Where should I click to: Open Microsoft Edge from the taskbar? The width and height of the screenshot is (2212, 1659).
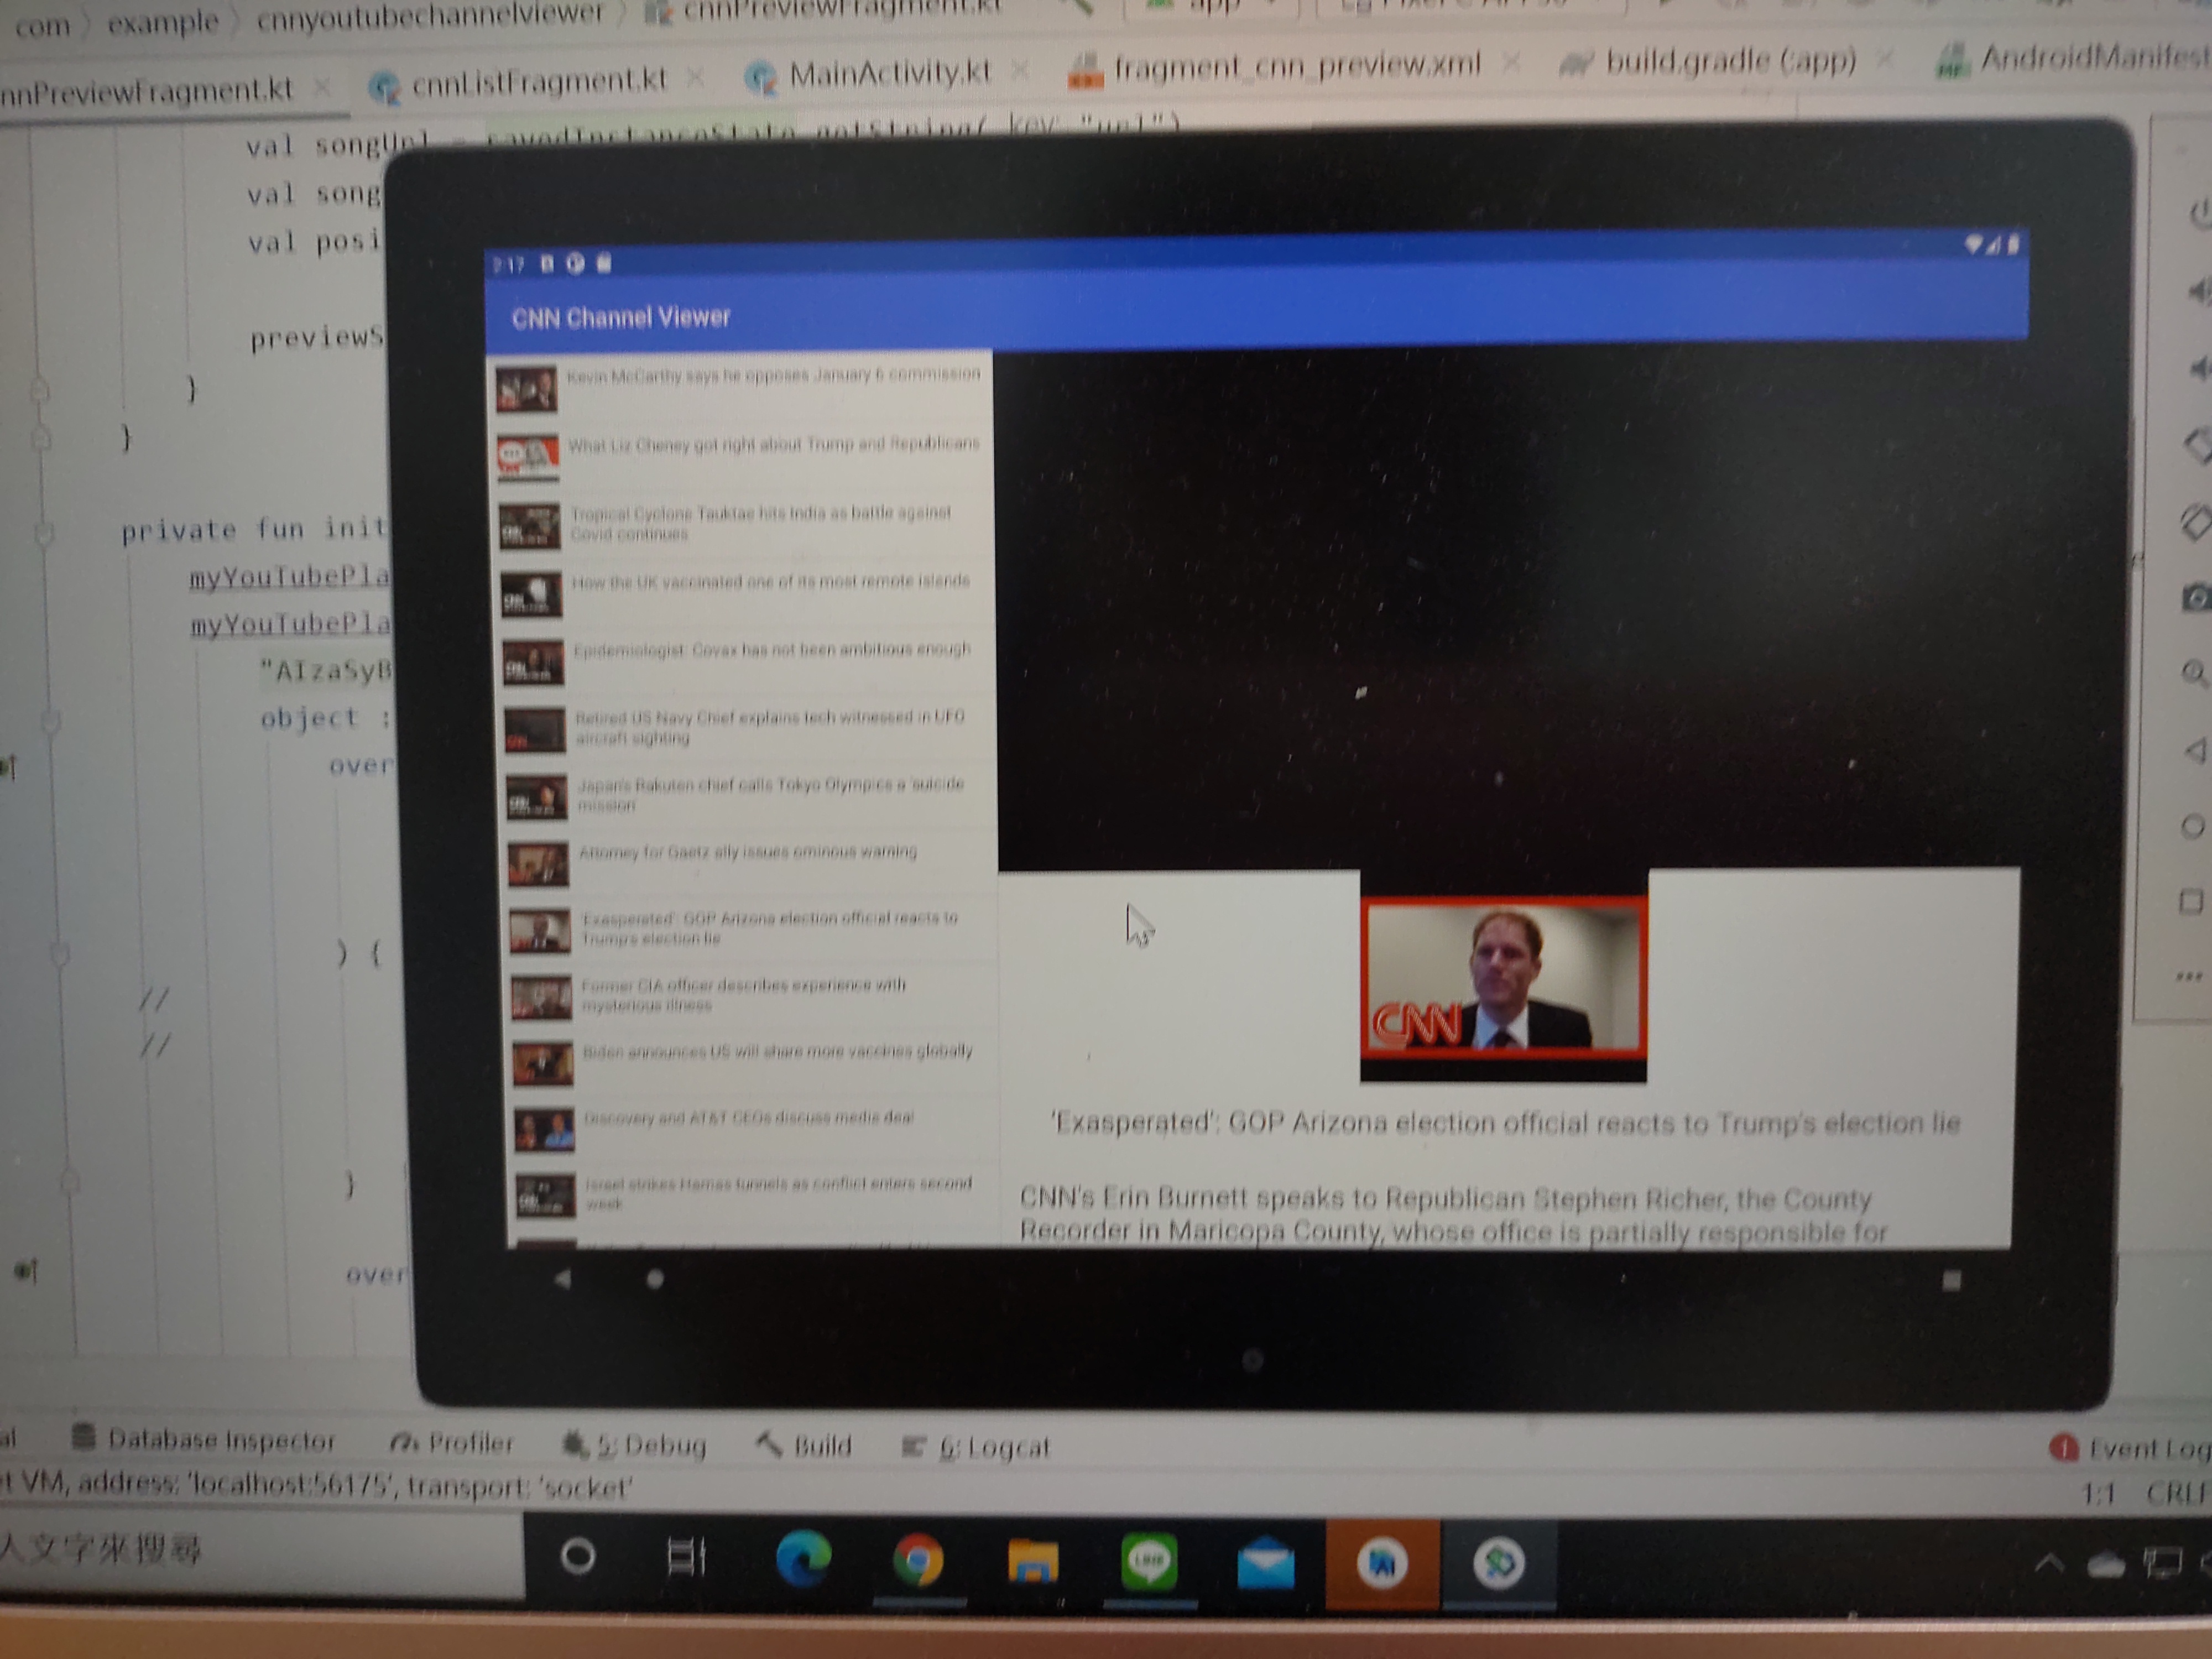(803, 1558)
